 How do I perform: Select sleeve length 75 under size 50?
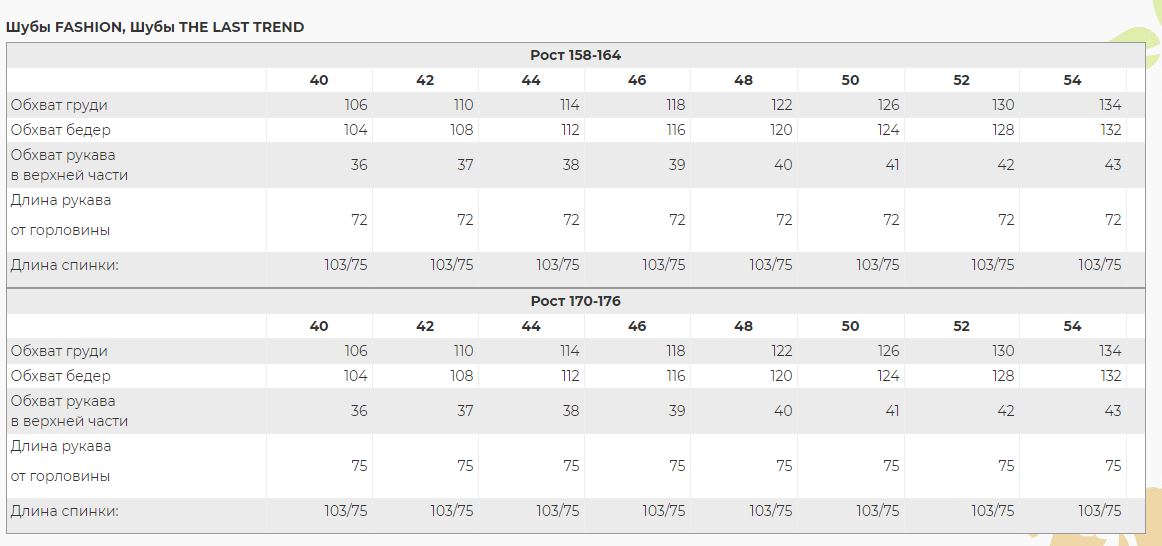(891, 466)
